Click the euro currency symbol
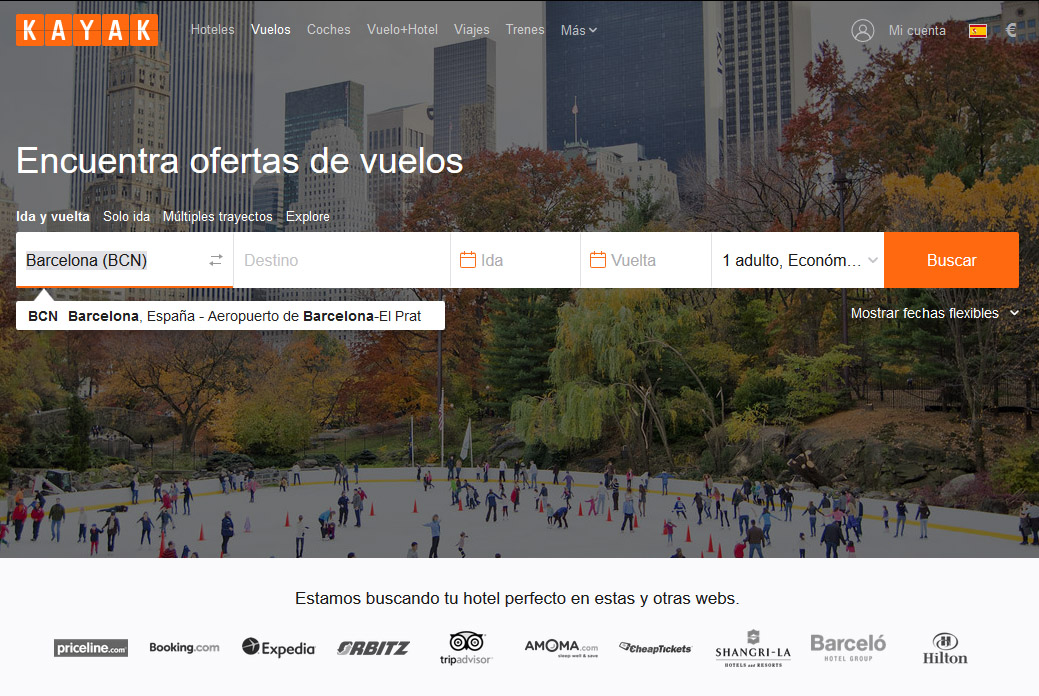The height and width of the screenshot is (696, 1039). 1011,30
